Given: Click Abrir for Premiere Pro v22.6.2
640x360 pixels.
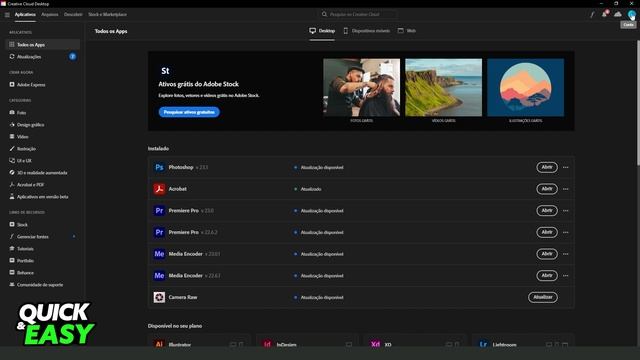Looking at the screenshot, I should point(547,232).
